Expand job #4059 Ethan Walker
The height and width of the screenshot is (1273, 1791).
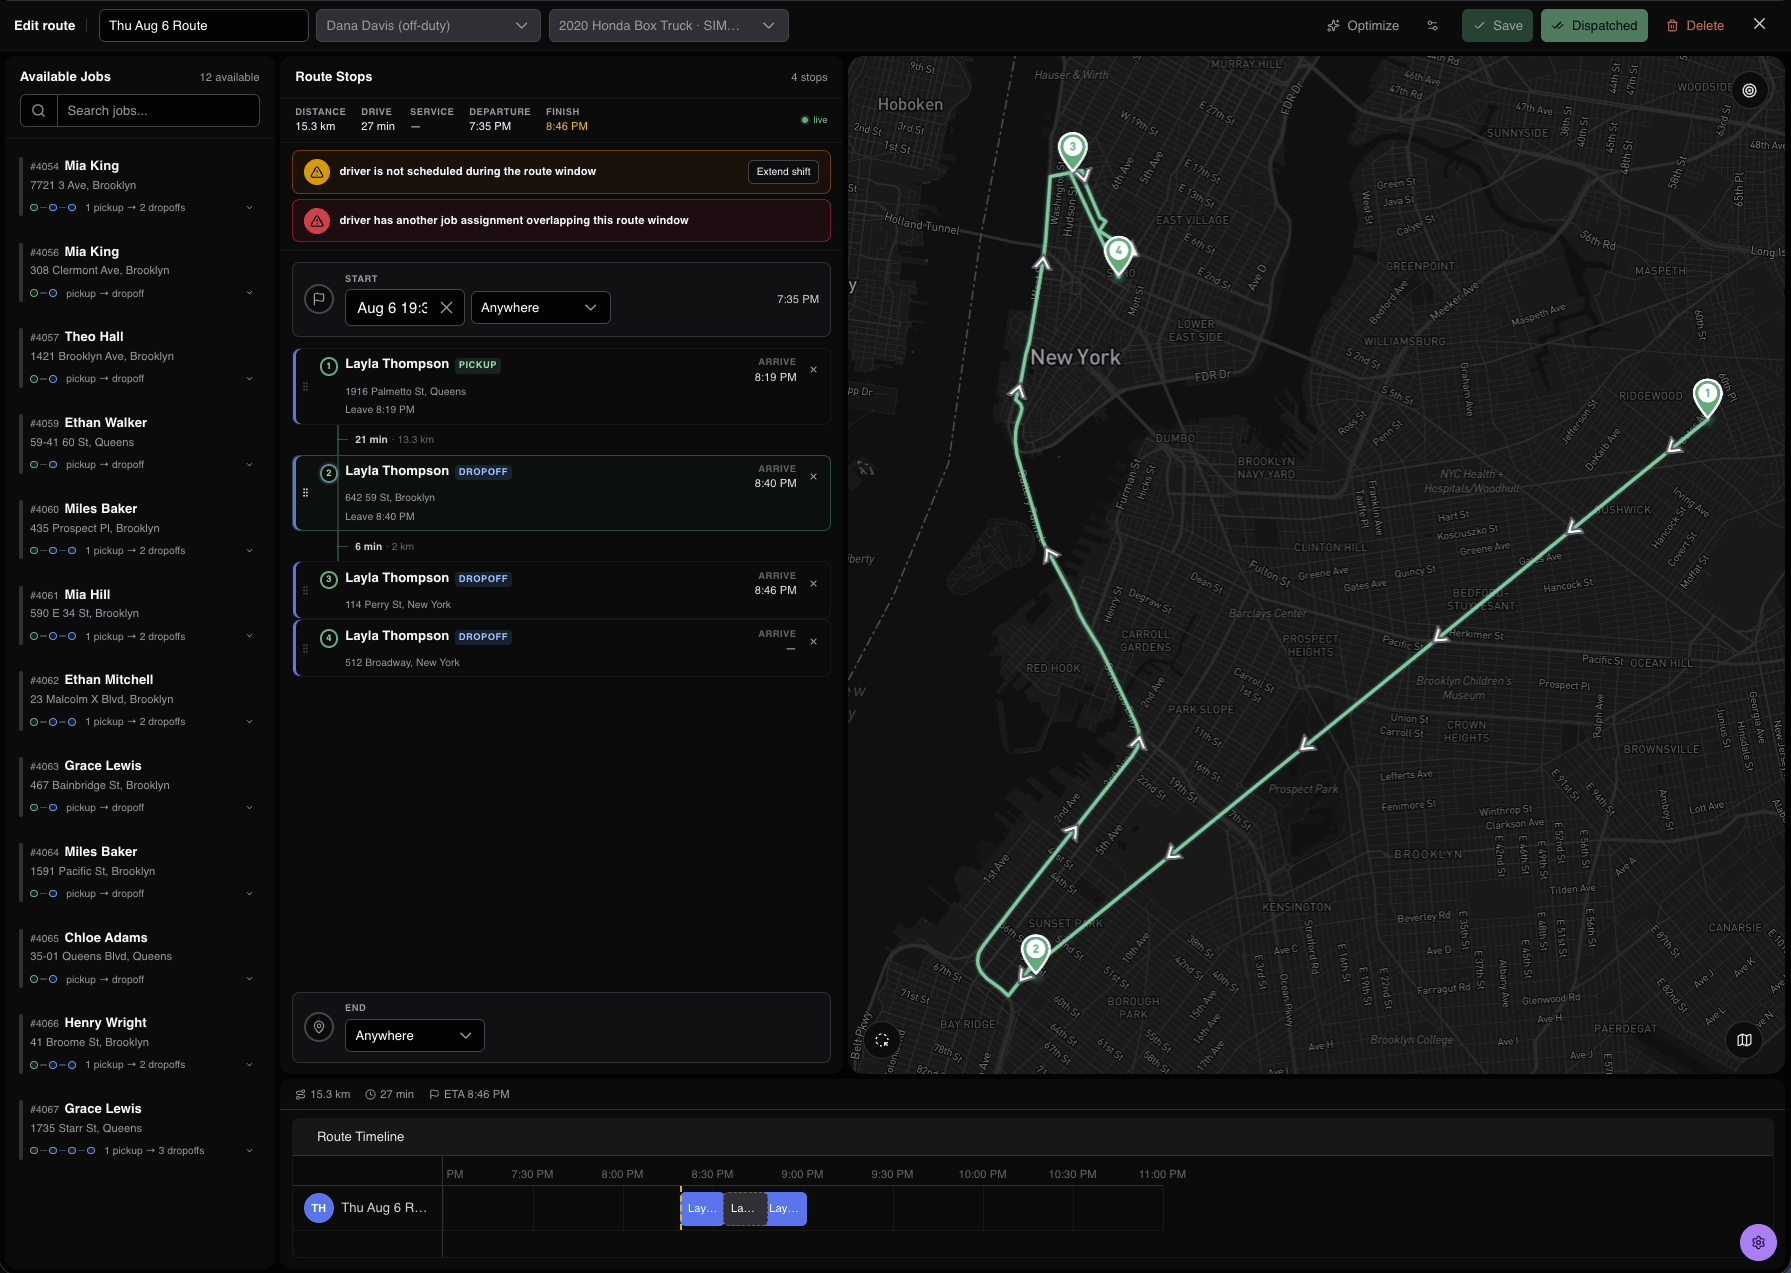click(x=249, y=465)
